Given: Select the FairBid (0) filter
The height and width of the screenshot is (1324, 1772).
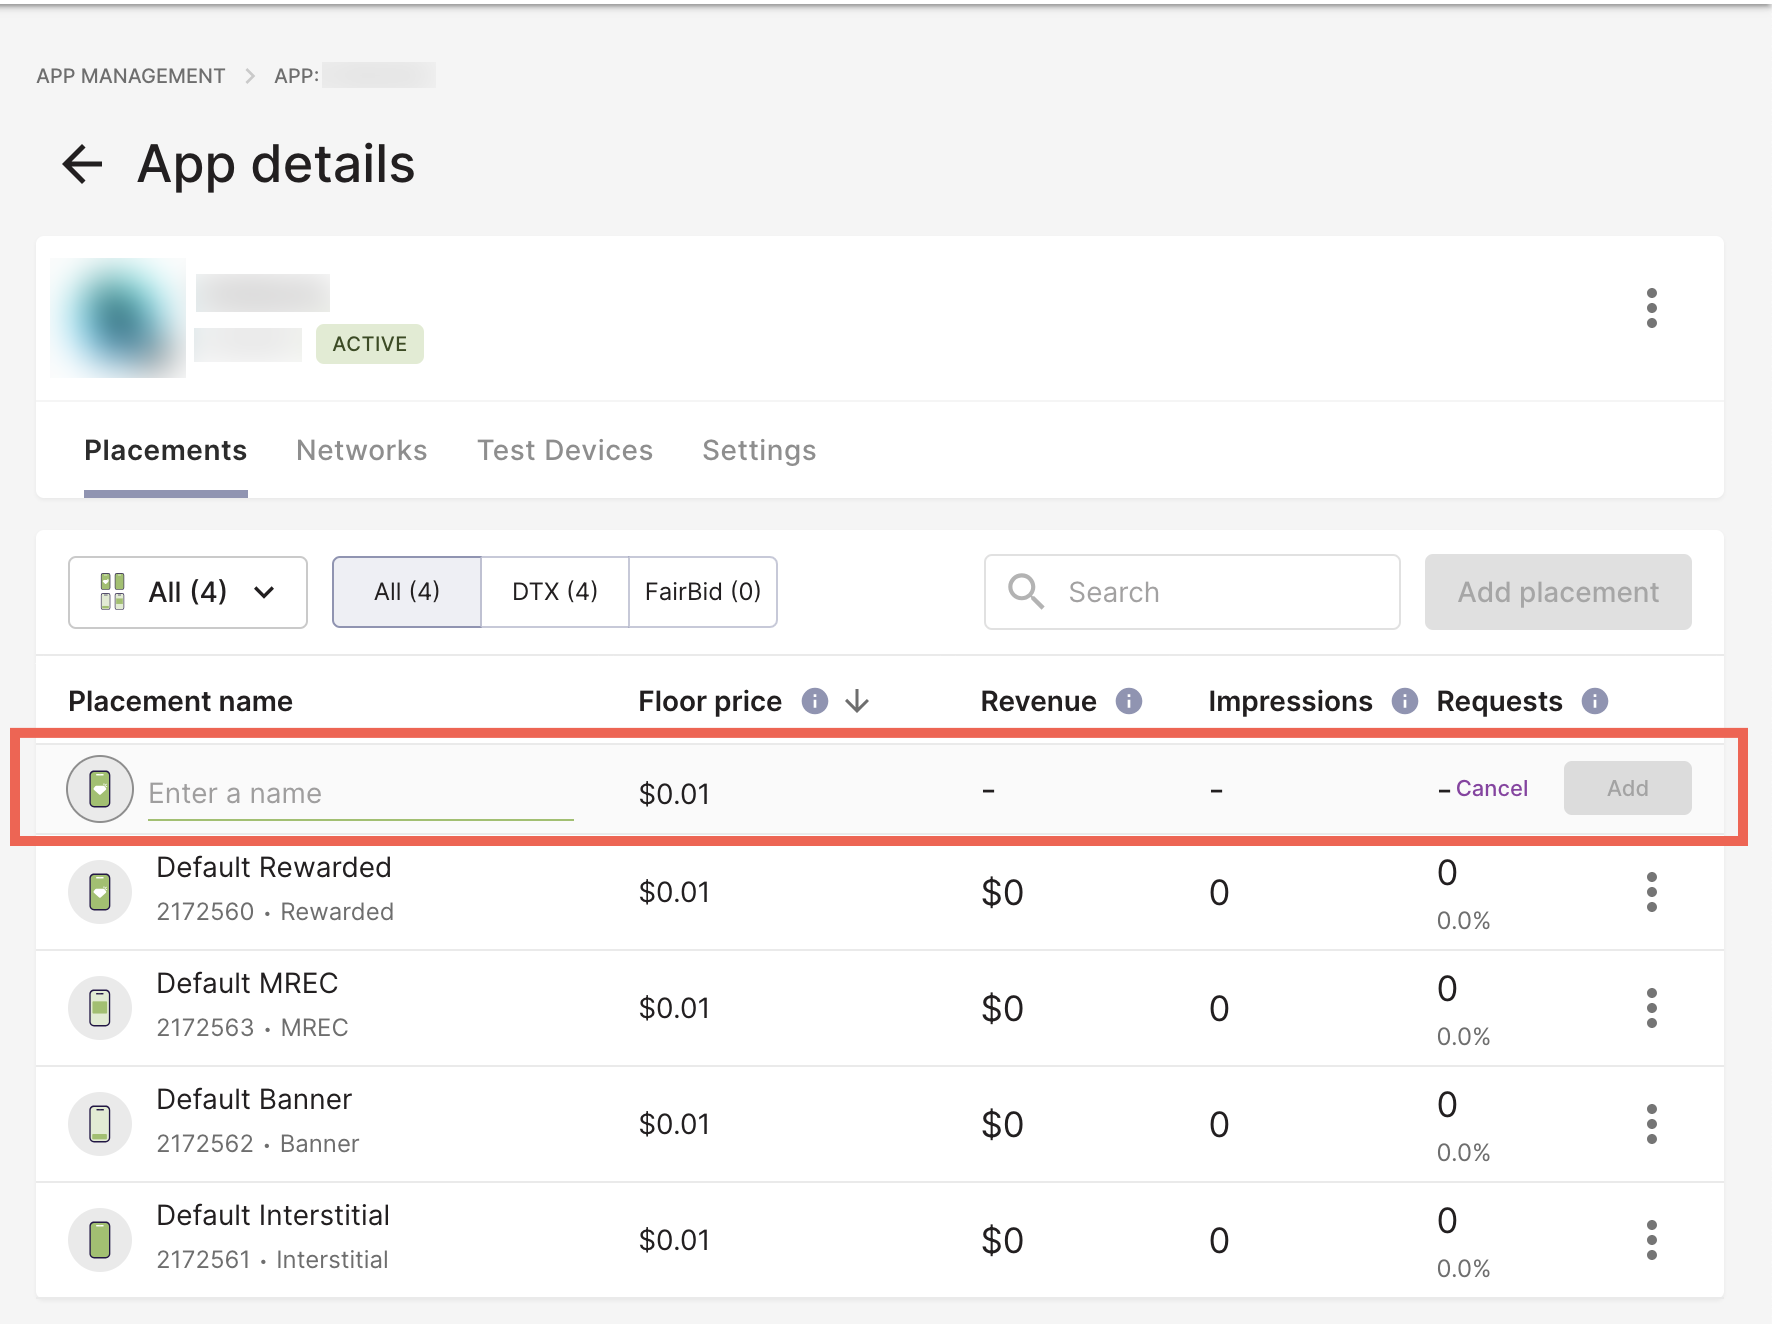Looking at the screenshot, I should [x=702, y=592].
